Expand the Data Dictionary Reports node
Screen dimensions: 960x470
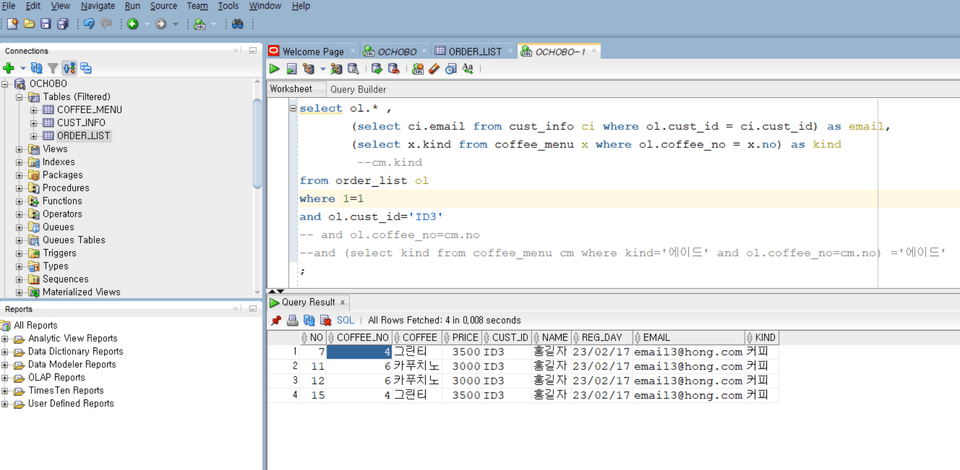pos(6,351)
